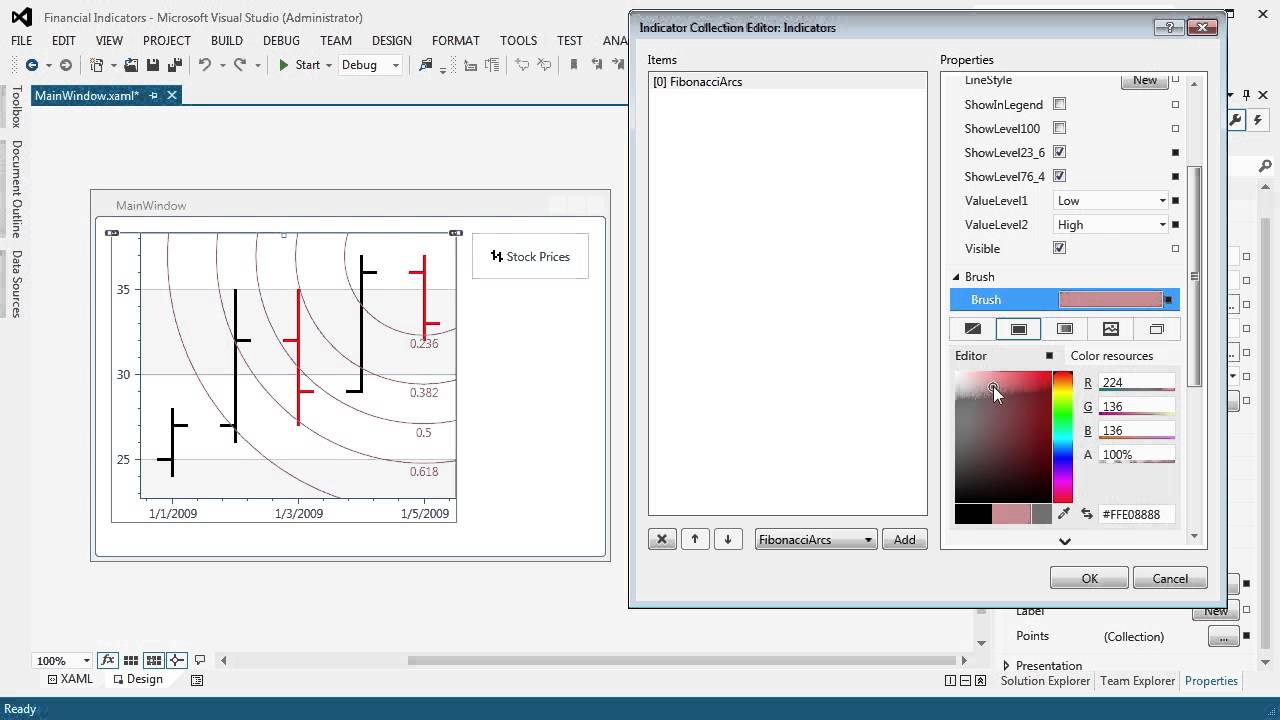Expand the Presentation category

pyautogui.click(x=1006, y=666)
